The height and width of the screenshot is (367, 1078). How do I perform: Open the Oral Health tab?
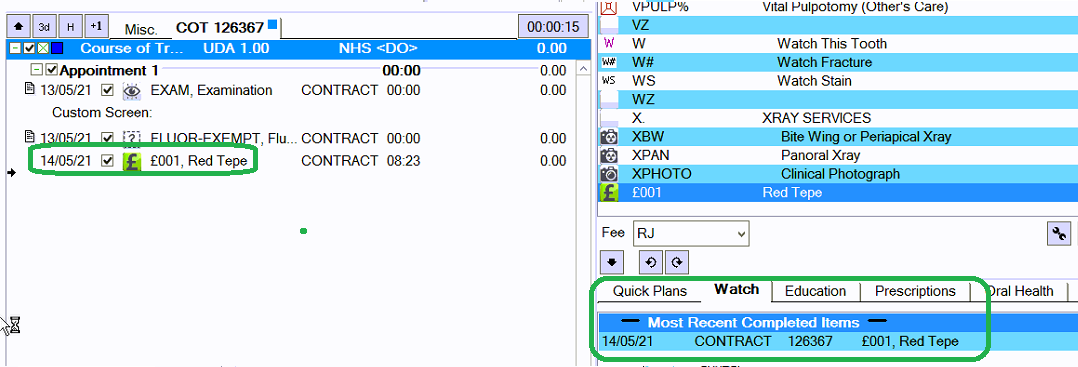(x=1020, y=291)
